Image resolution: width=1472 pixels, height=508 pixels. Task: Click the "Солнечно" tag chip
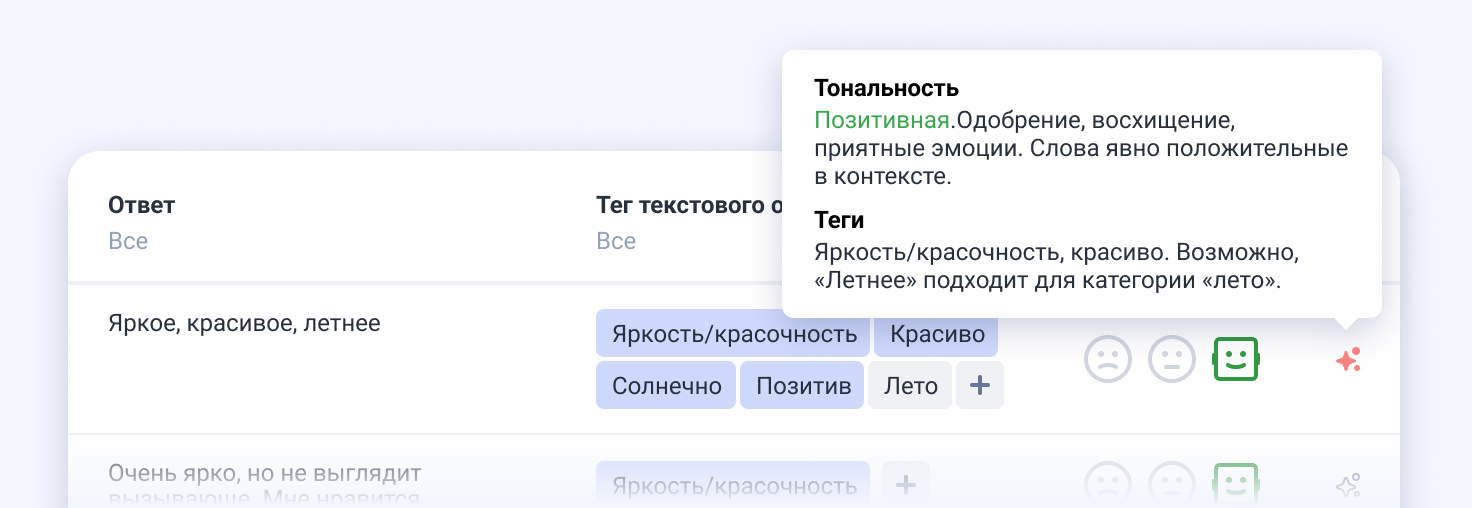tap(666, 386)
